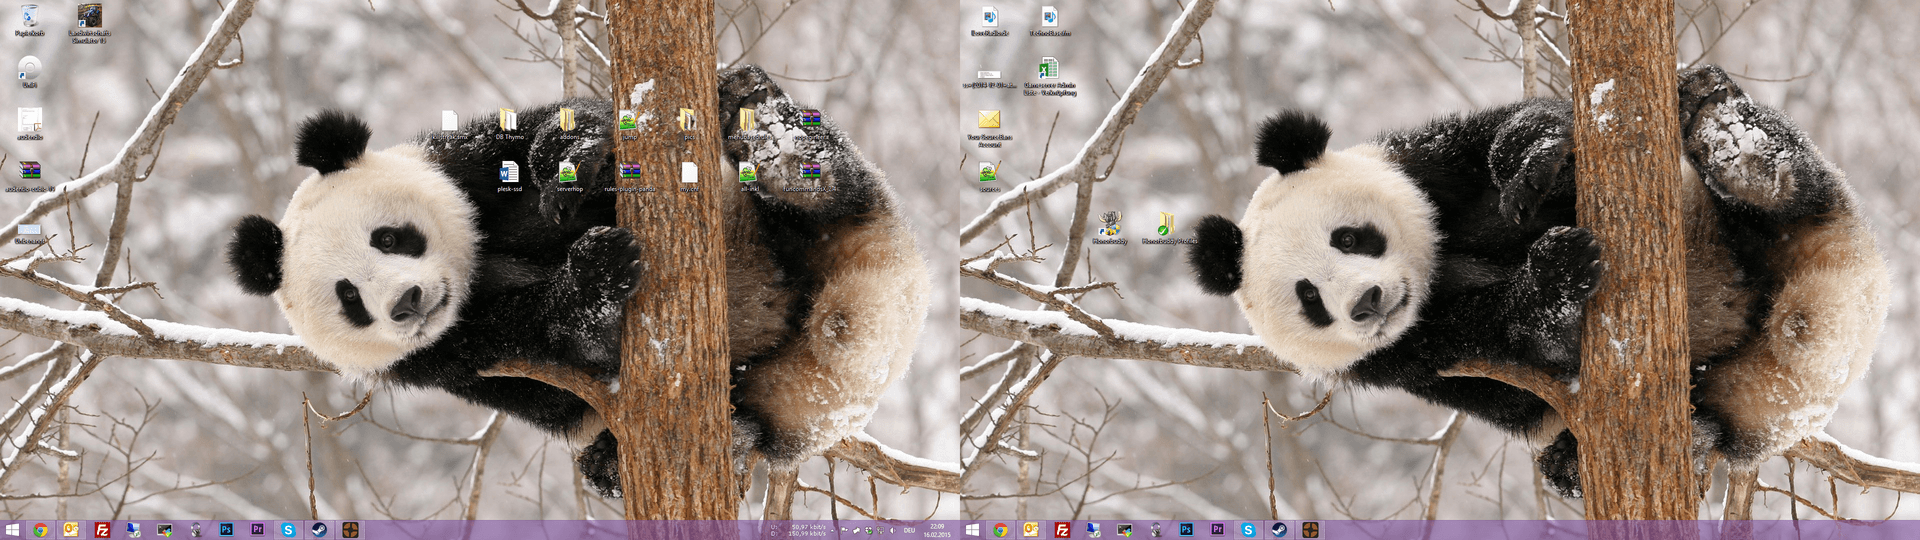Open the volume icon in system tray
The image size is (1920, 540).
(x=892, y=530)
